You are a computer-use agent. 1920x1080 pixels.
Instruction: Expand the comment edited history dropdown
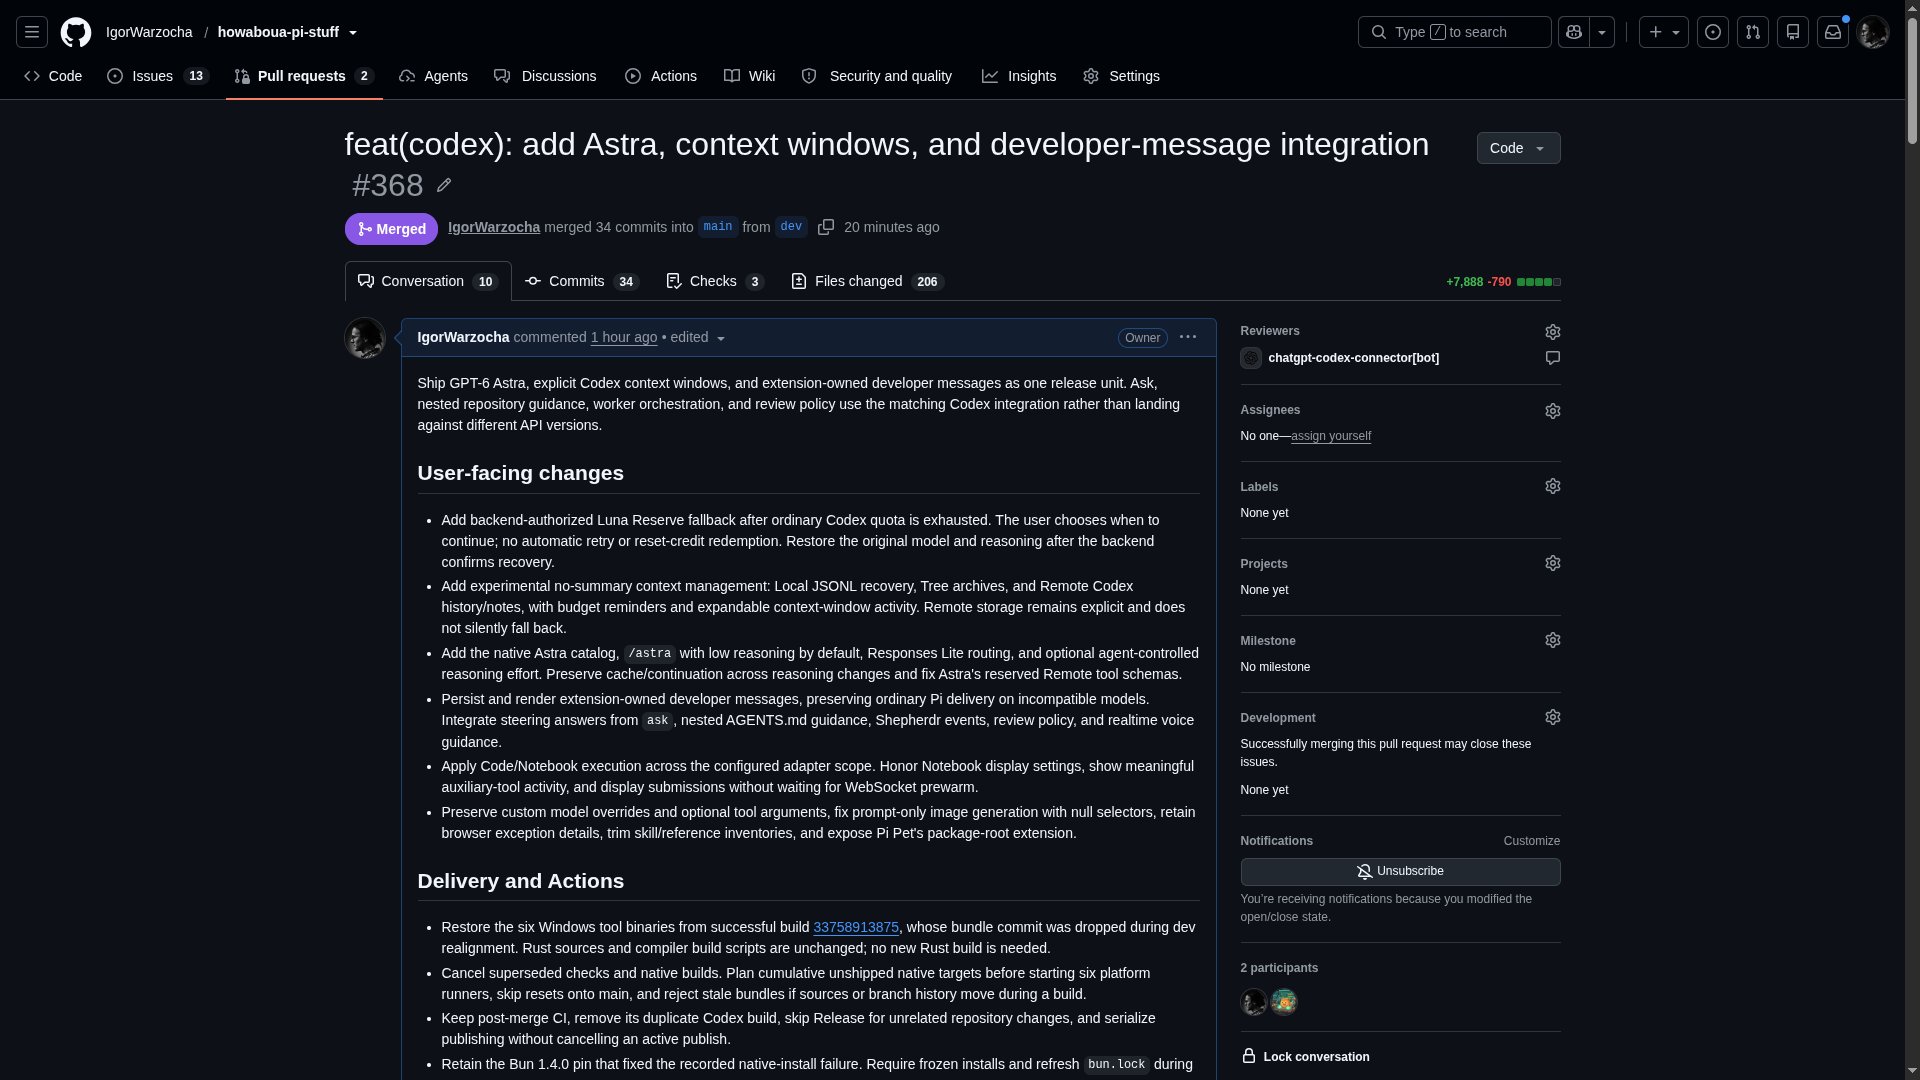pos(721,338)
